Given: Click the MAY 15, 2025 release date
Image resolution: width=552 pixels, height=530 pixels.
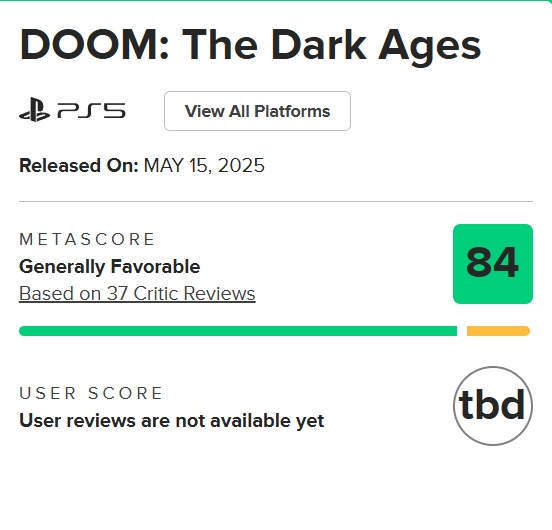Looking at the screenshot, I should [204, 165].
